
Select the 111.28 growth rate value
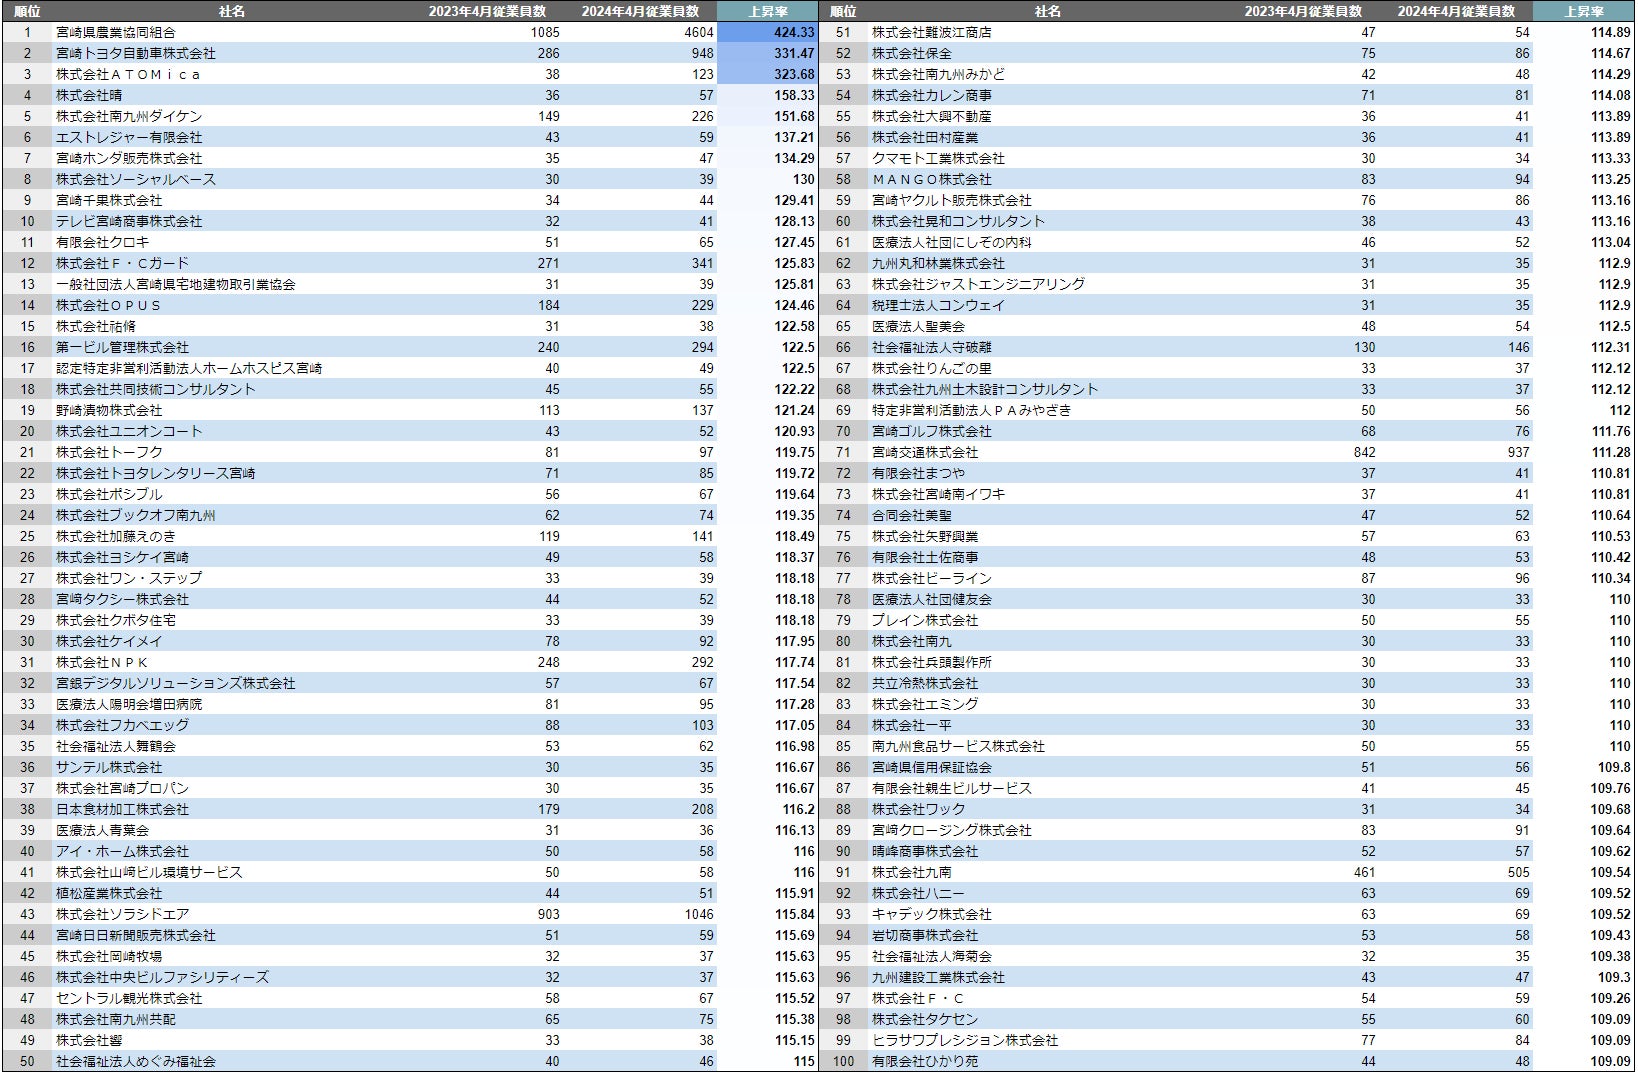click(x=1611, y=452)
